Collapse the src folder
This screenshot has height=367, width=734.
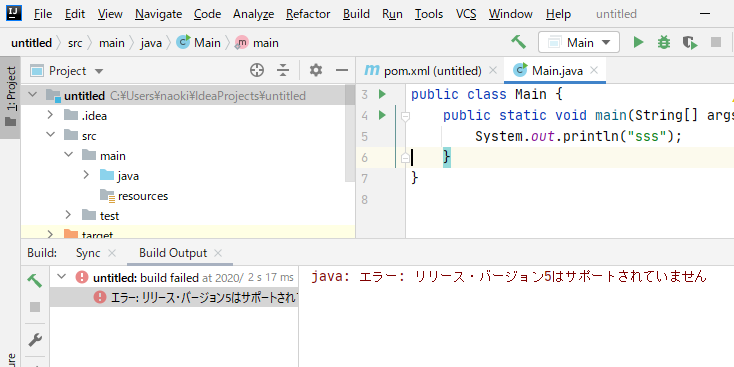point(50,135)
